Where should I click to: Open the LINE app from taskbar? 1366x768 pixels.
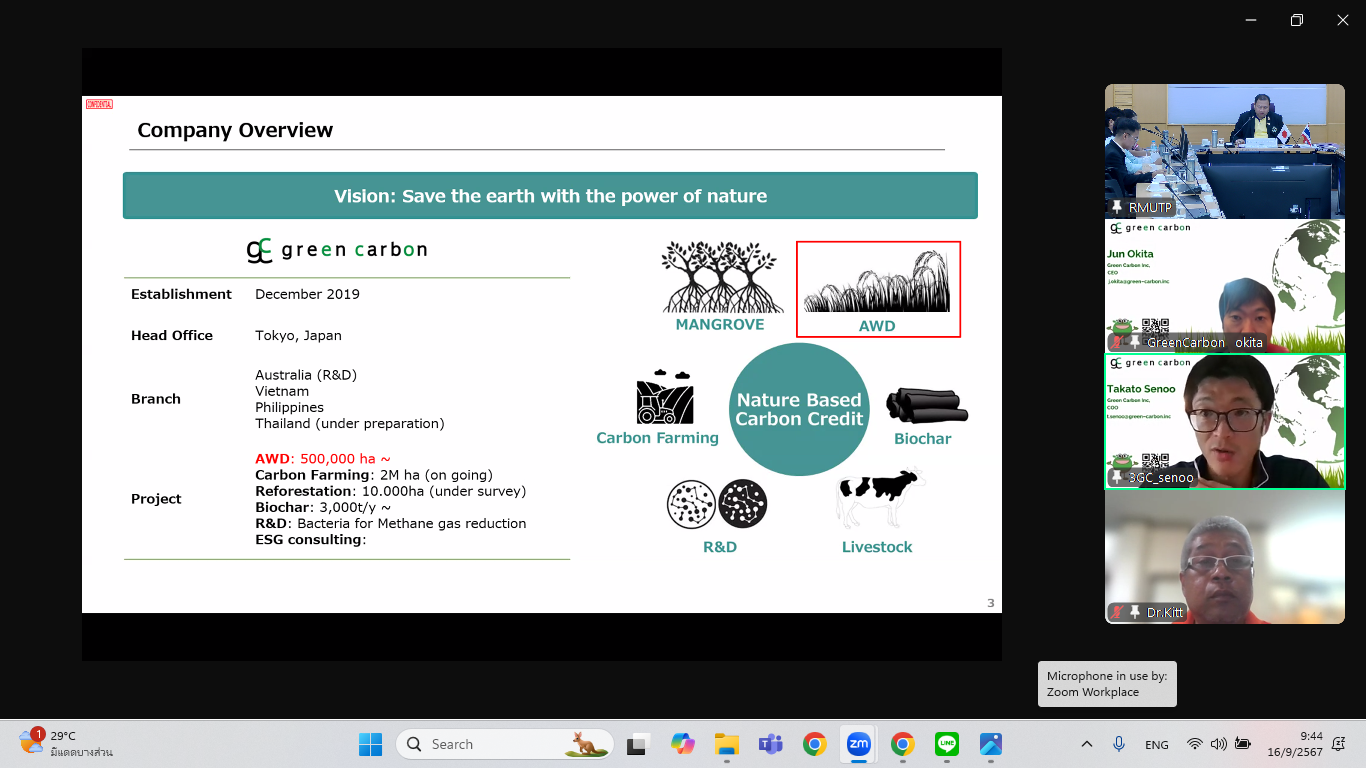click(947, 744)
